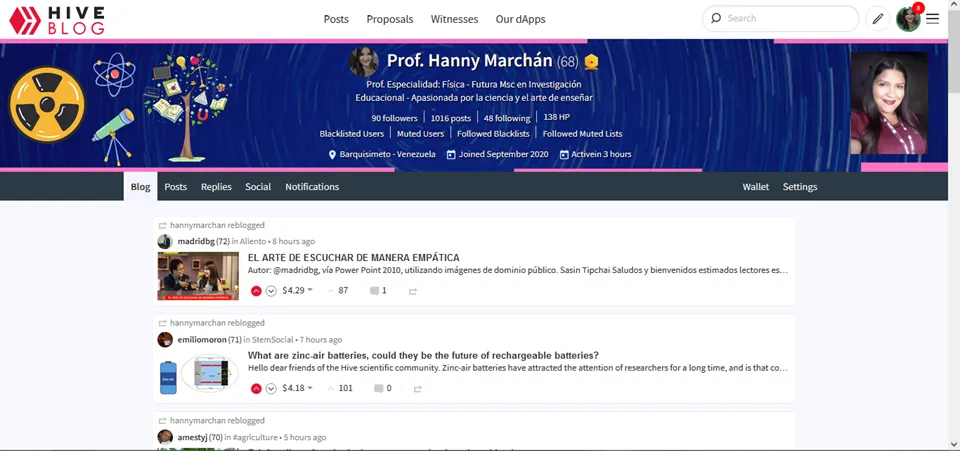Upvote the EL ARTE DE ESCUCHAR post

(x=256, y=291)
